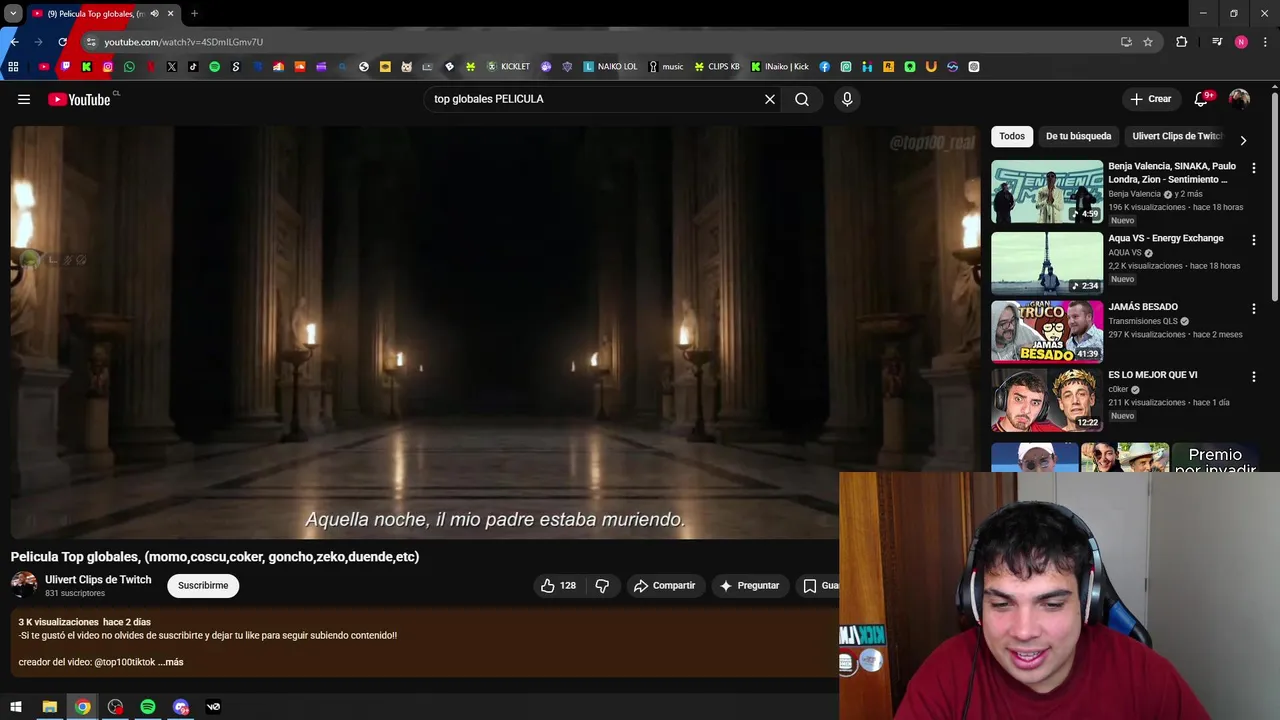
Task: Open Ulivert Clips de Twitch channel name
Action: click(x=98, y=580)
